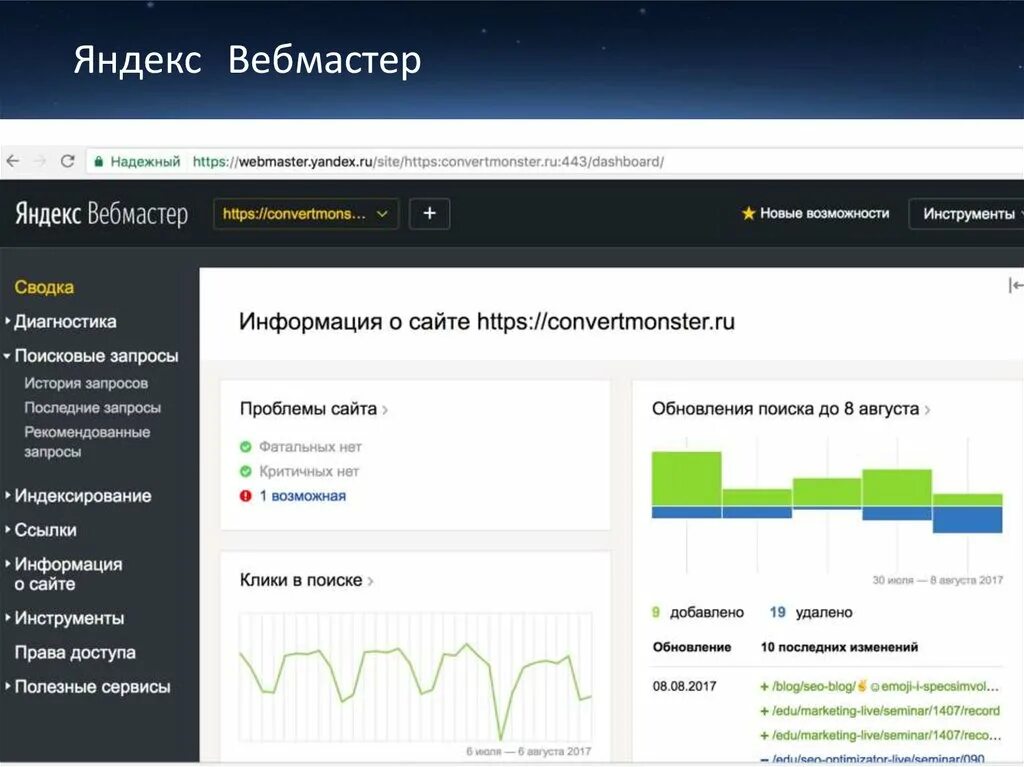Click the star icon beside Новые возможности
The image size is (1024, 767).
748,213
